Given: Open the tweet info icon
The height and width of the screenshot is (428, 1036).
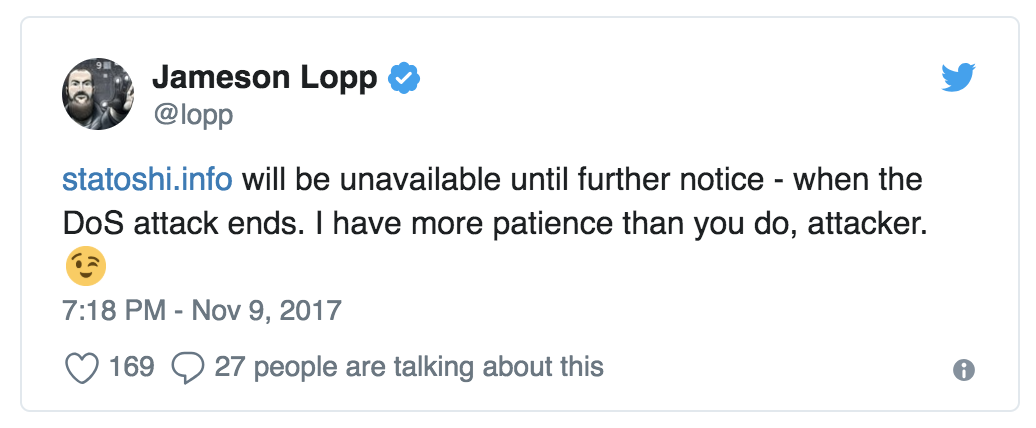Looking at the screenshot, I should 963,369.
